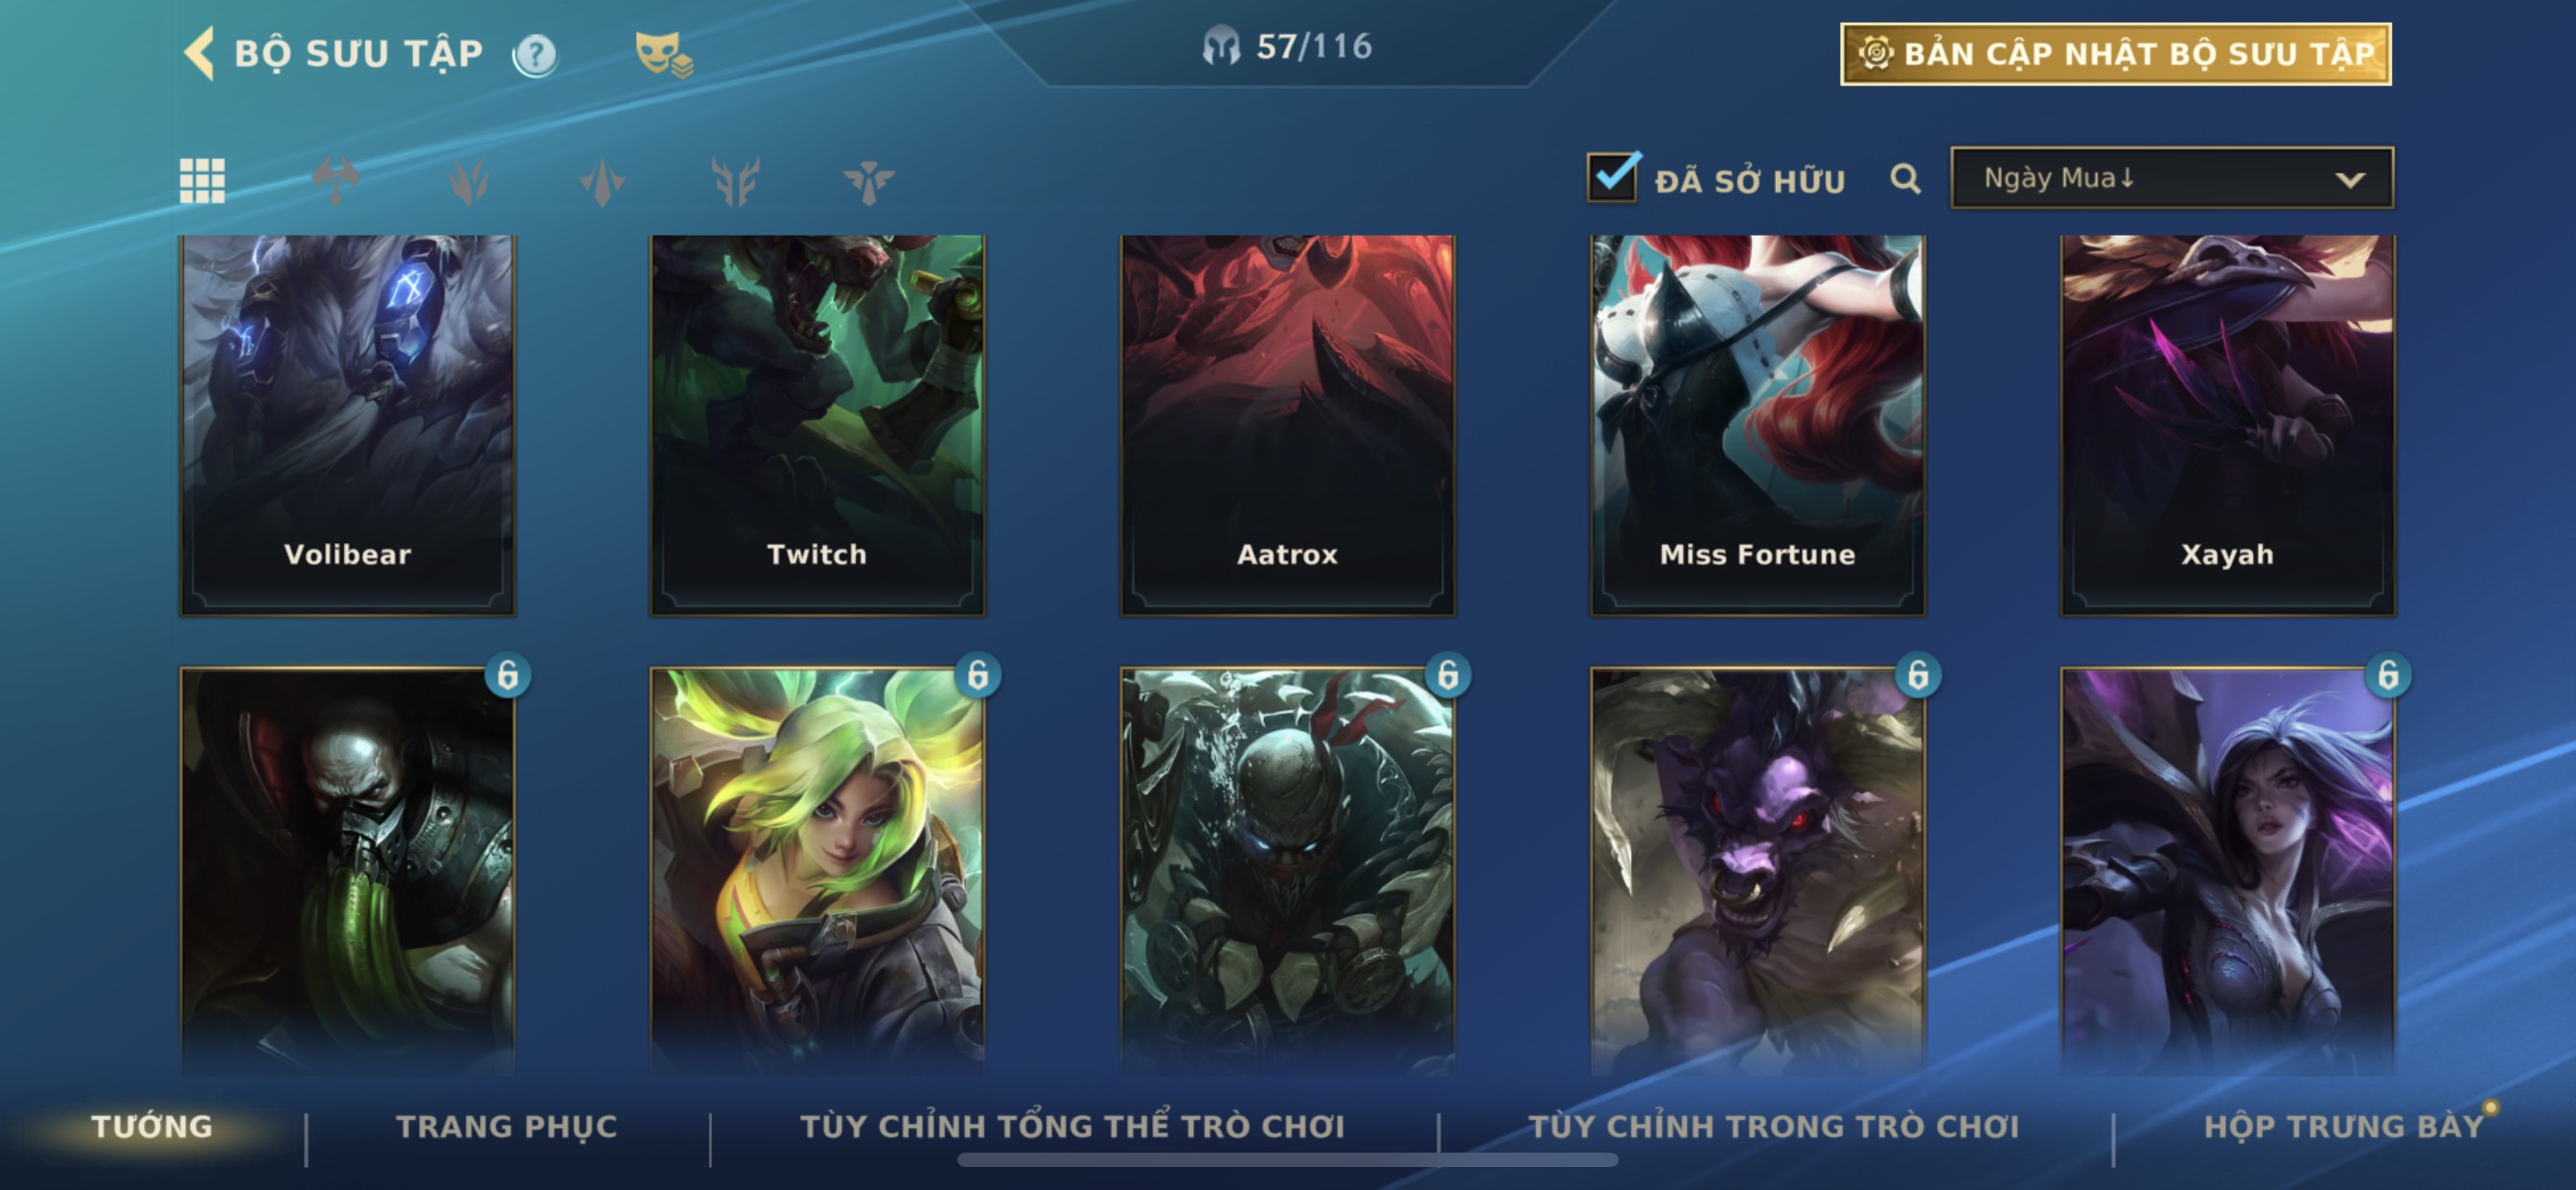Filter by the role icon after the axe
This screenshot has width=2576, height=1190.
pos(469,181)
